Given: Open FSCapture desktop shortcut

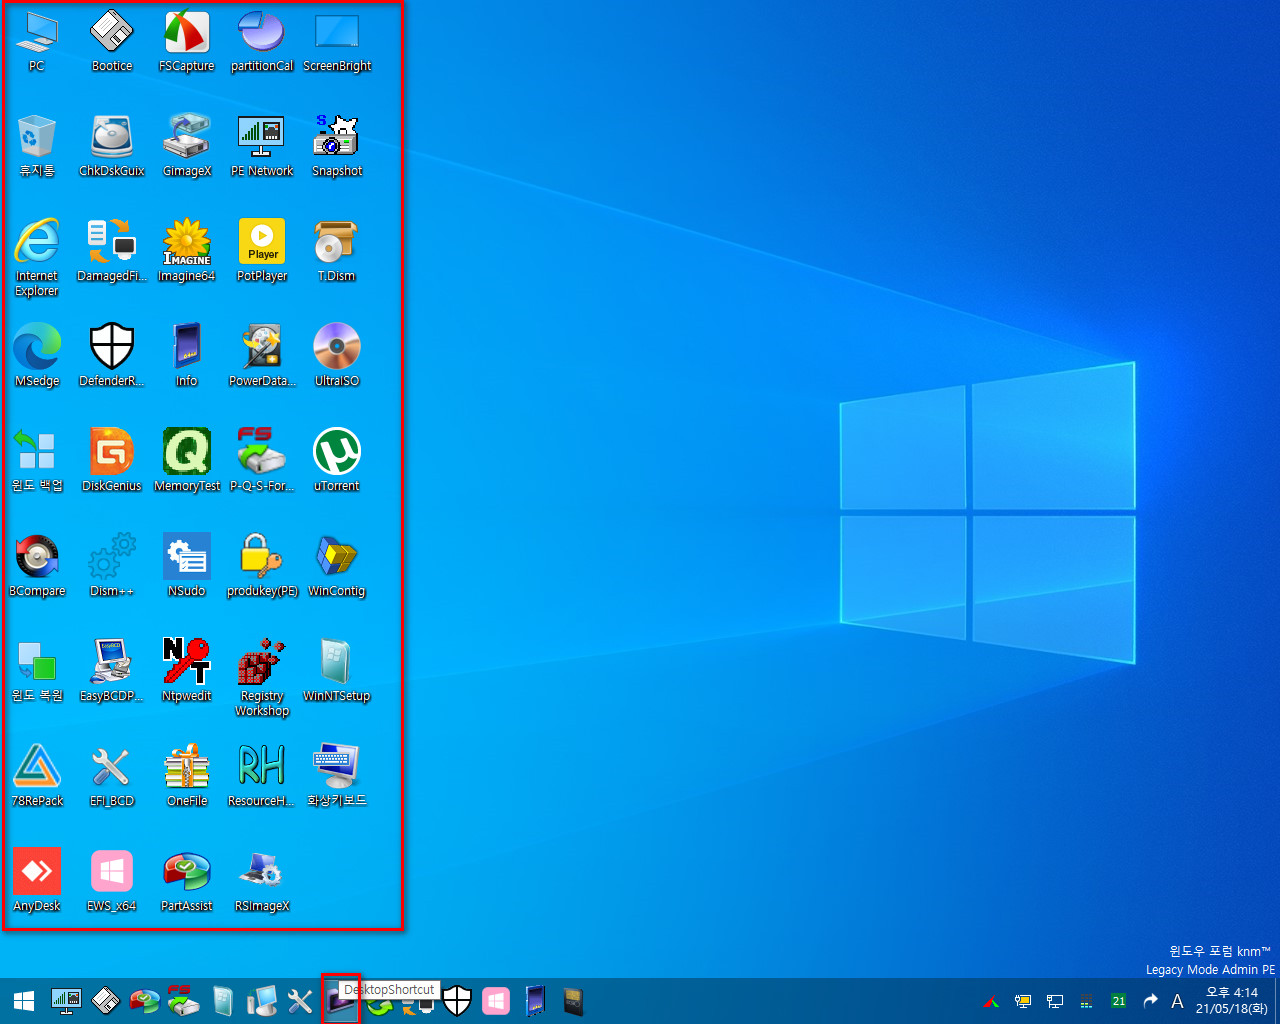Looking at the screenshot, I should [x=187, y=42].
